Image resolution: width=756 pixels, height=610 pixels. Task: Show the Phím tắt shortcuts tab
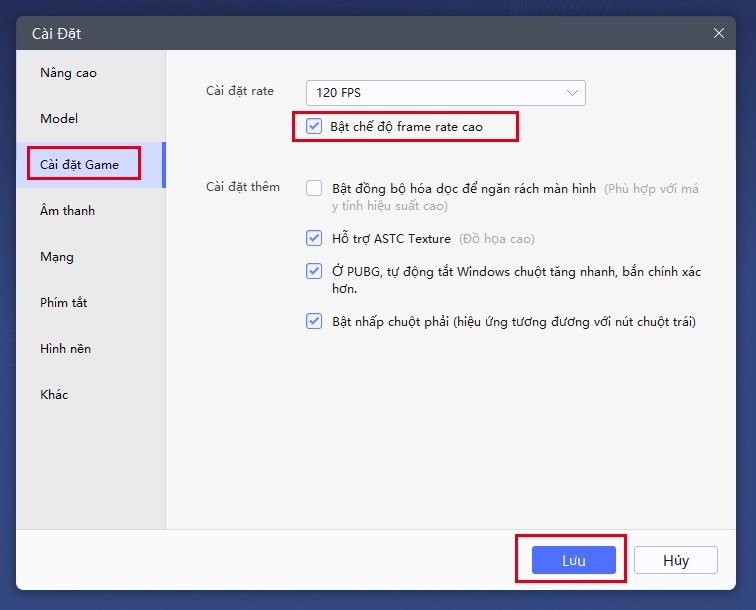[64, 303]
